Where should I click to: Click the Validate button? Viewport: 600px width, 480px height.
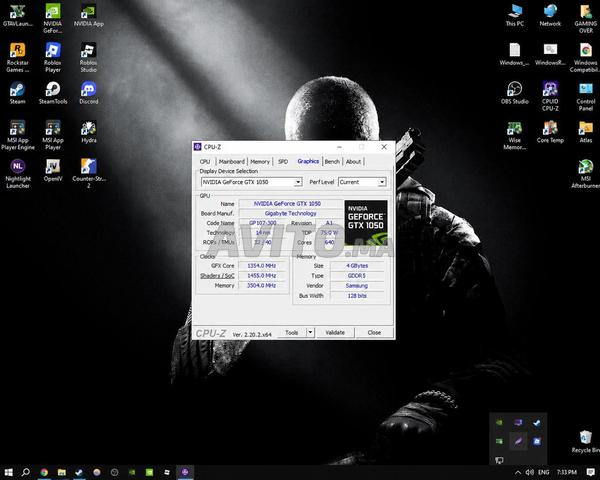pos(335,333)
